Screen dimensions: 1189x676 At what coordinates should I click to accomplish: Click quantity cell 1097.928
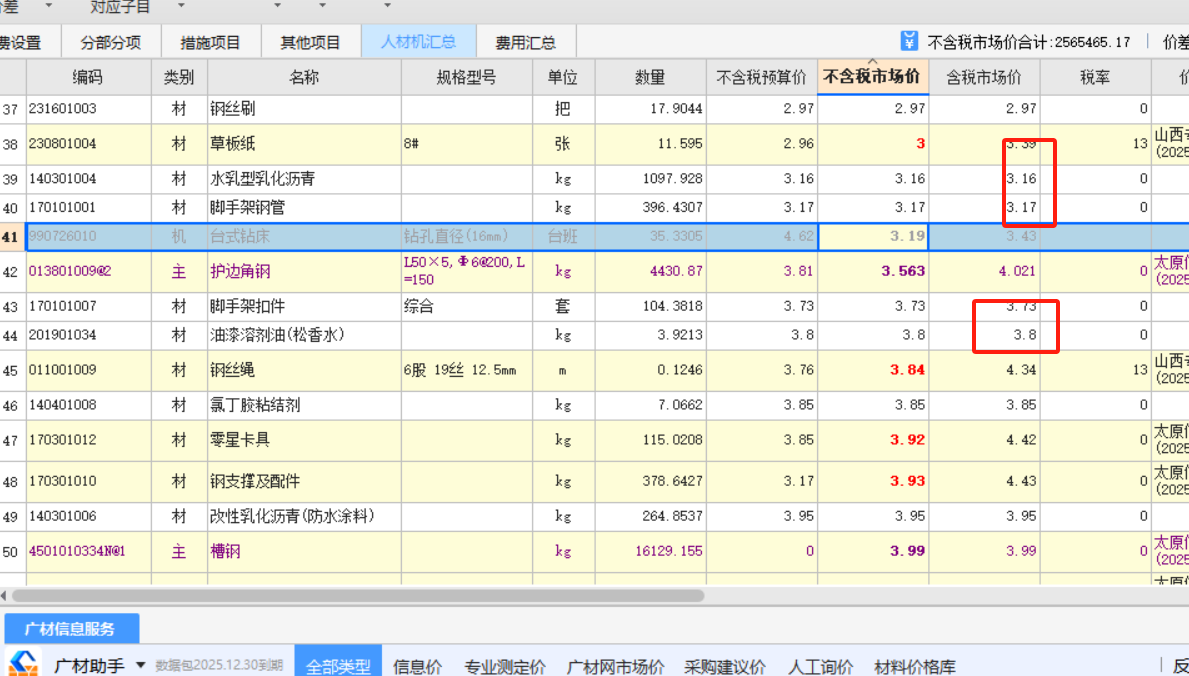coord(651,179)
